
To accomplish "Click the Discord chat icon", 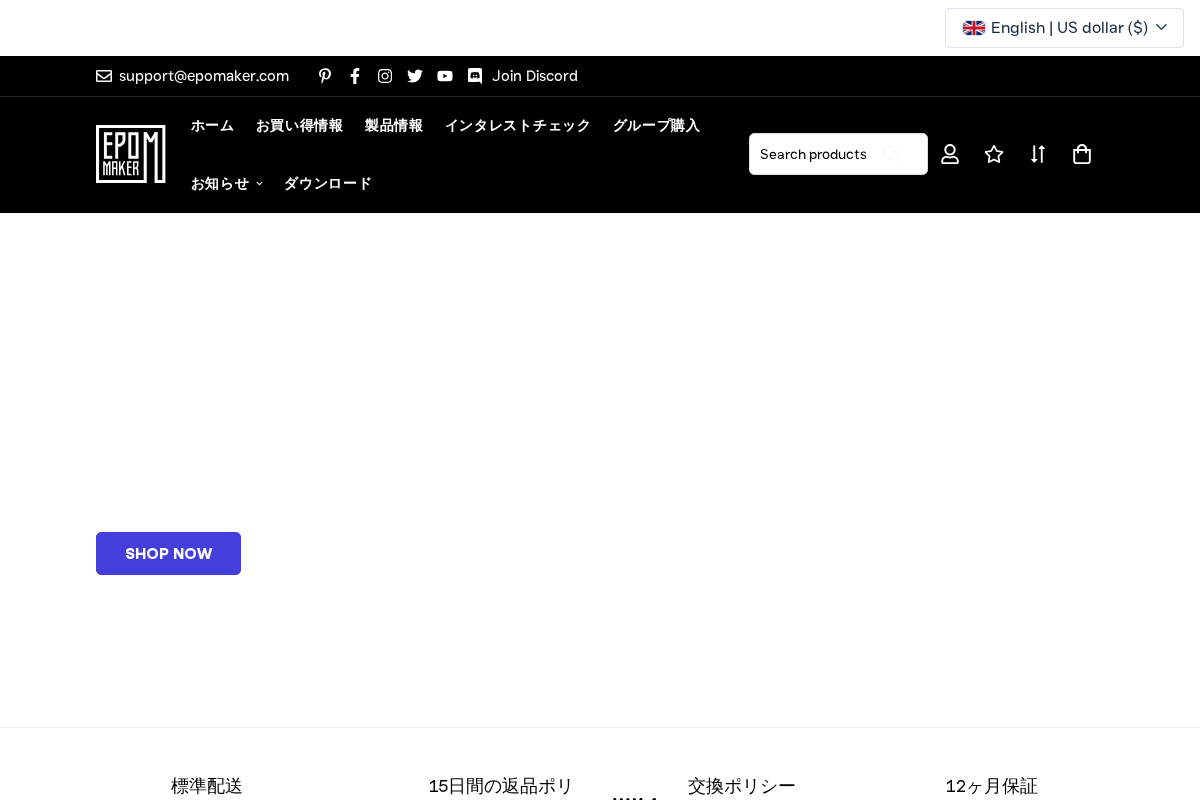I will click(475, 76).
